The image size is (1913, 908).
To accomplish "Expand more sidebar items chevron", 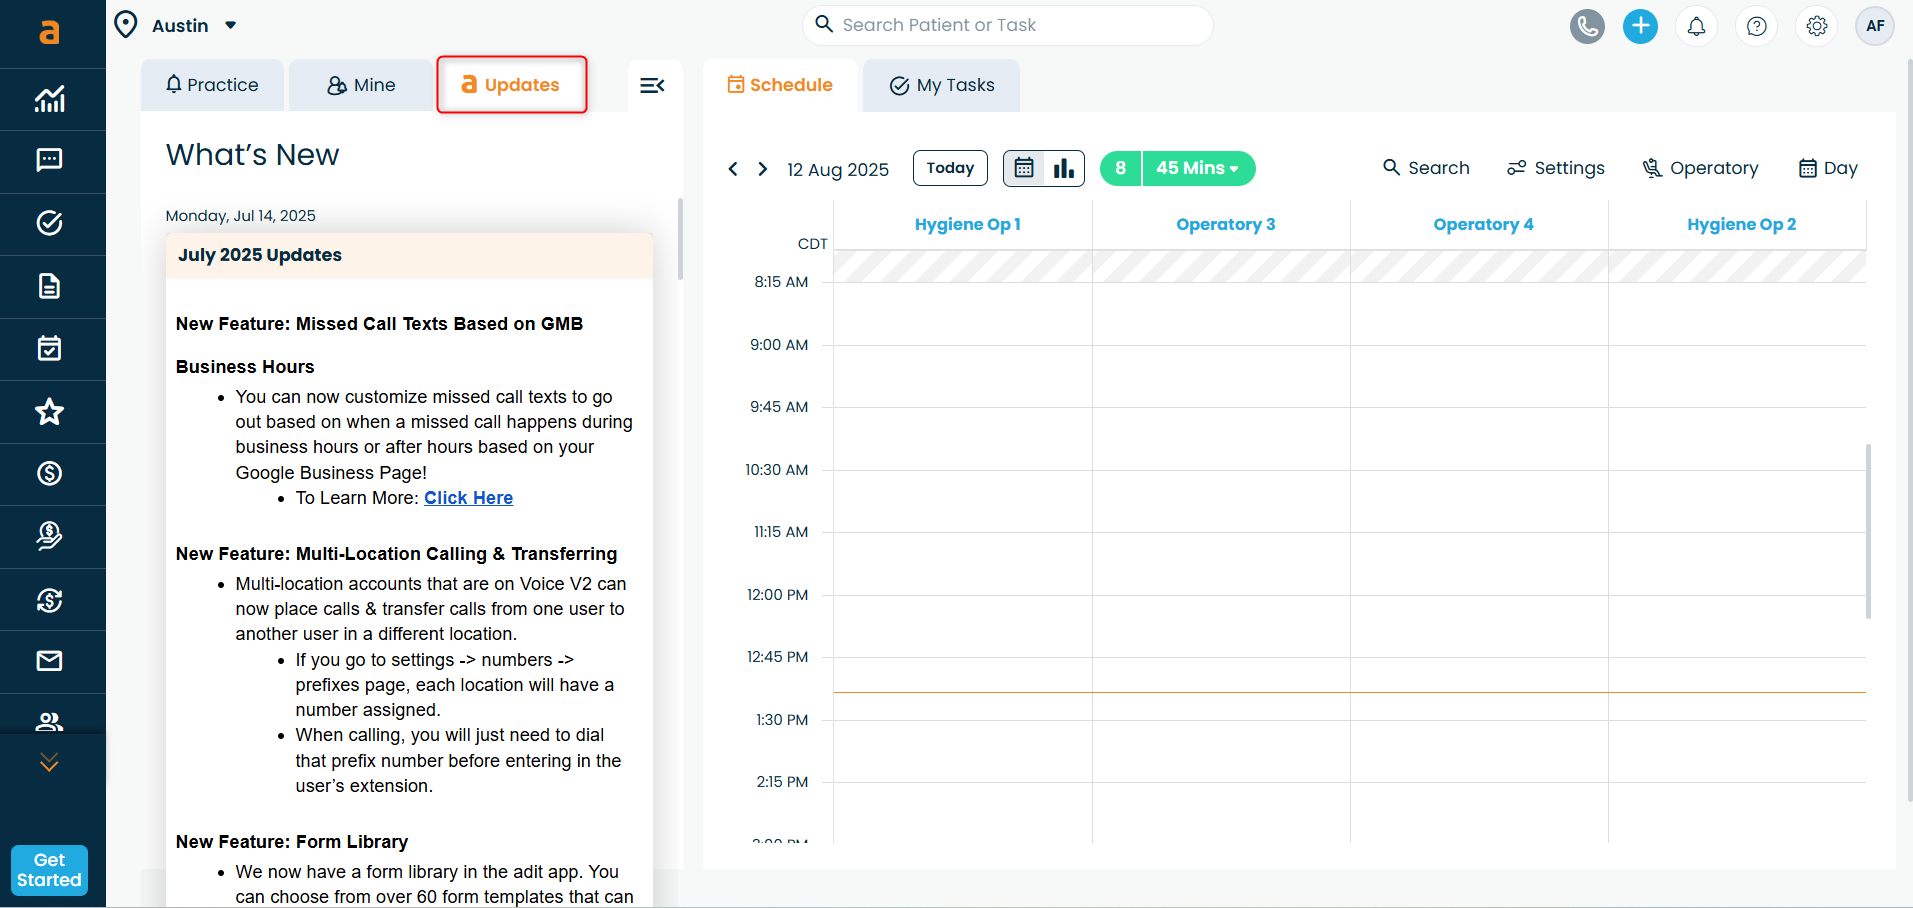I will coord(49,763).
